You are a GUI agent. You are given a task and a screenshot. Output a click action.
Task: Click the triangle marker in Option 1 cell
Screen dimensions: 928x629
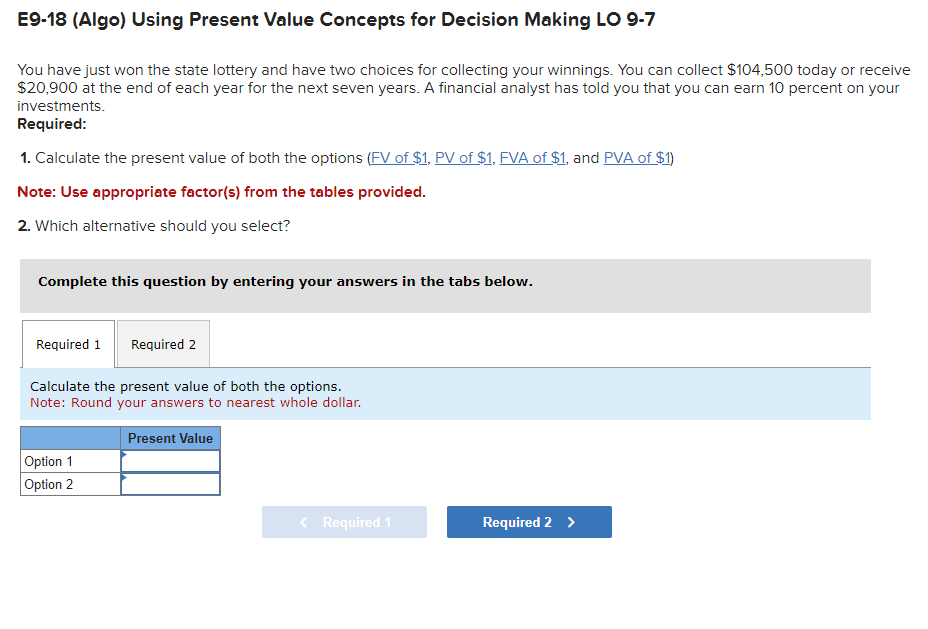(124, 454)
